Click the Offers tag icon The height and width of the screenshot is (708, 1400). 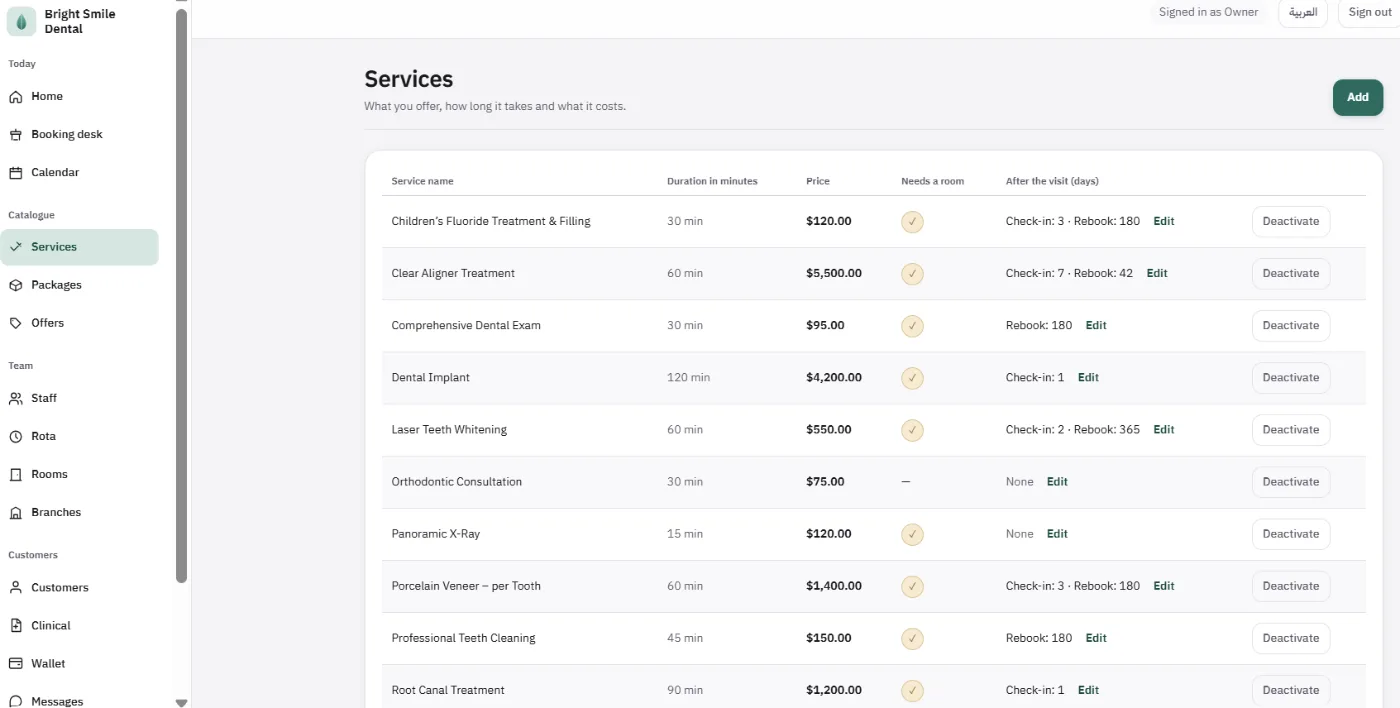pos(15,323)
